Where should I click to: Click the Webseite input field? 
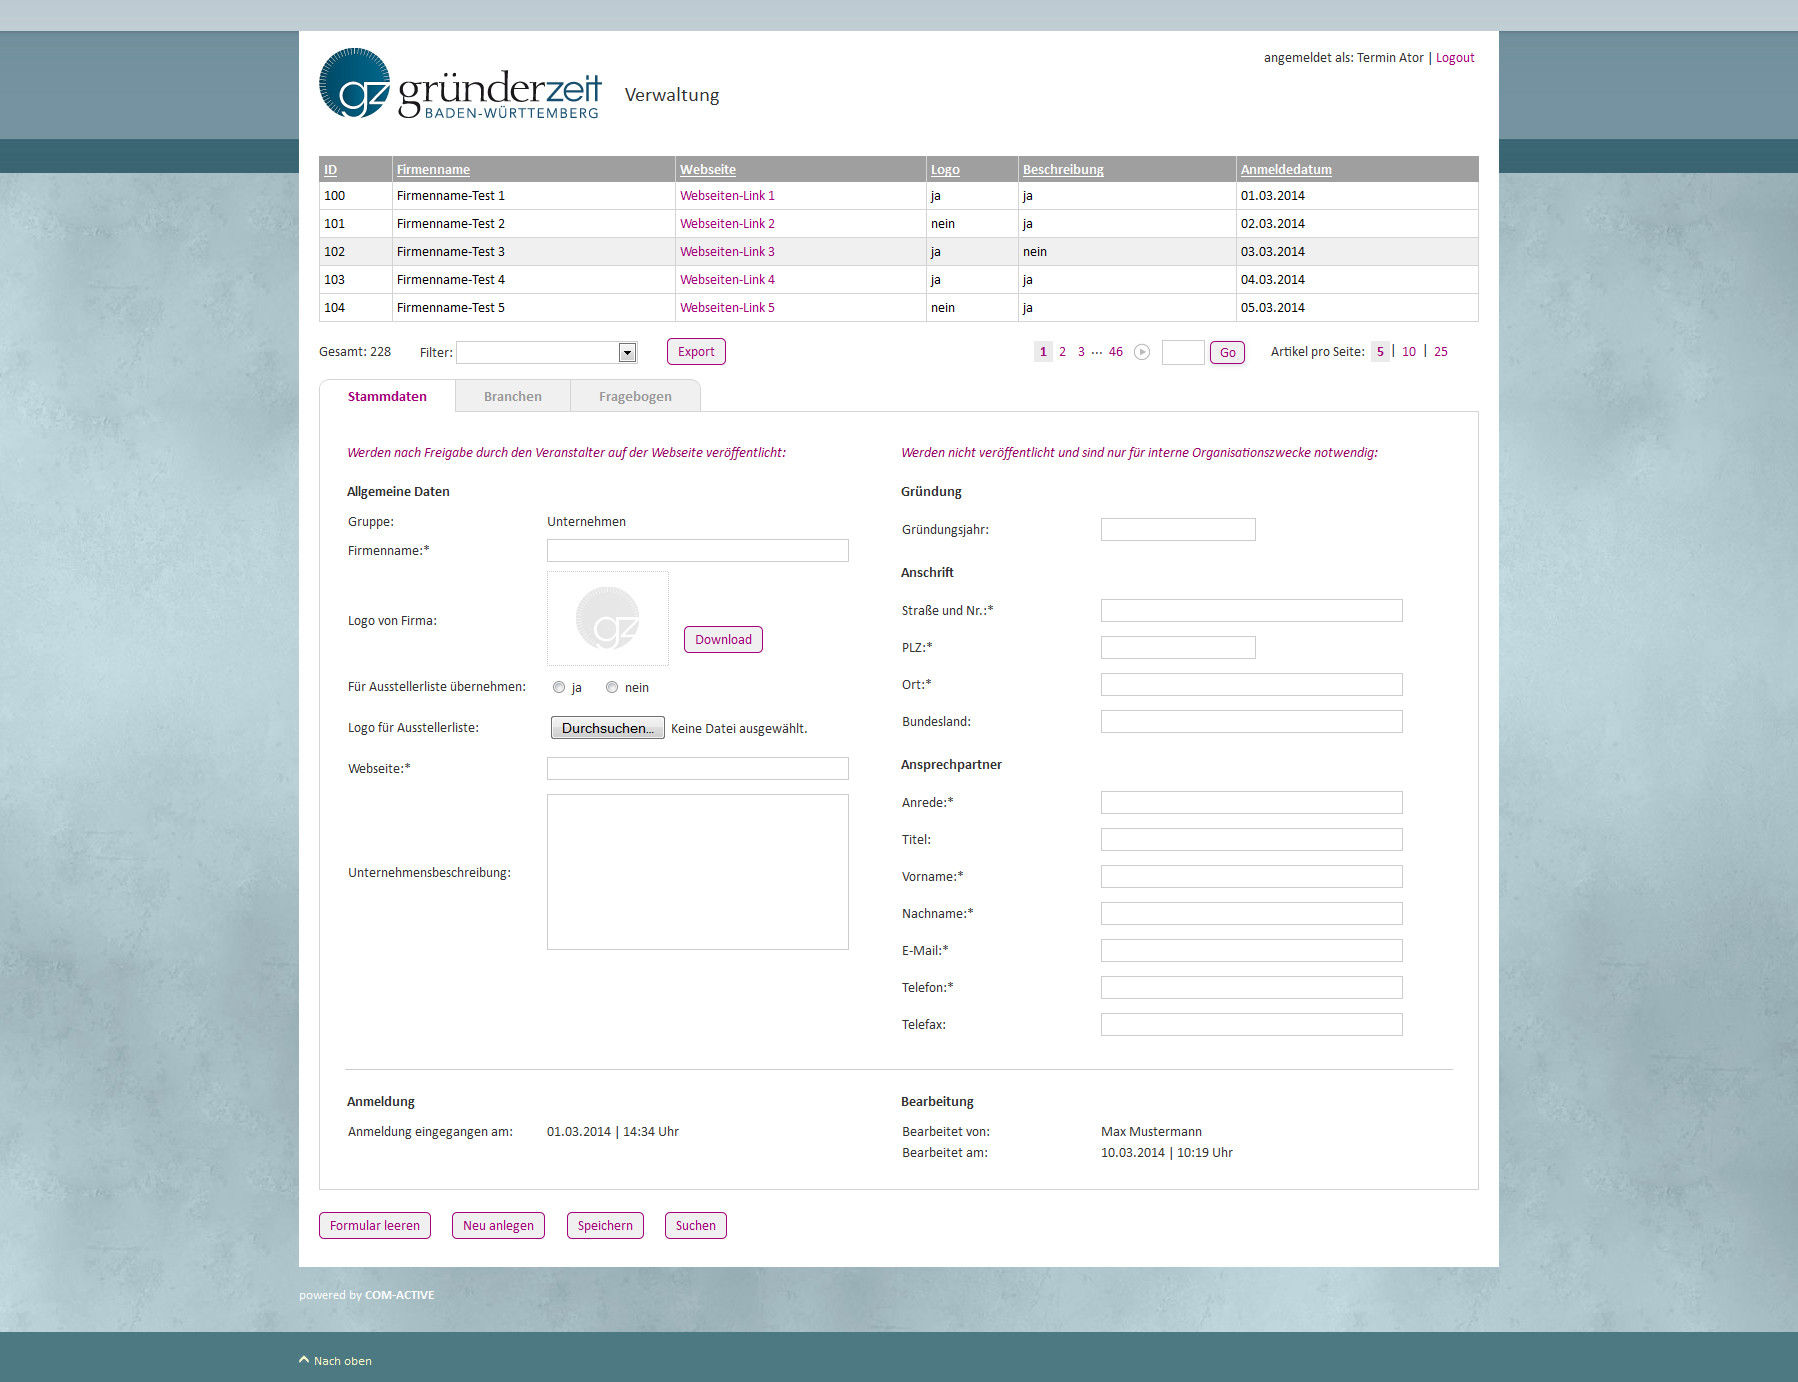tap(698, 769)
